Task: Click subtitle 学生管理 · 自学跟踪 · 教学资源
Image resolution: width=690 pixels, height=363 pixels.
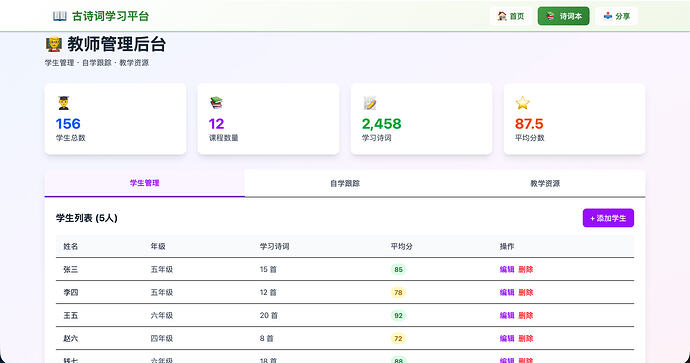Action: click(97, 63)
